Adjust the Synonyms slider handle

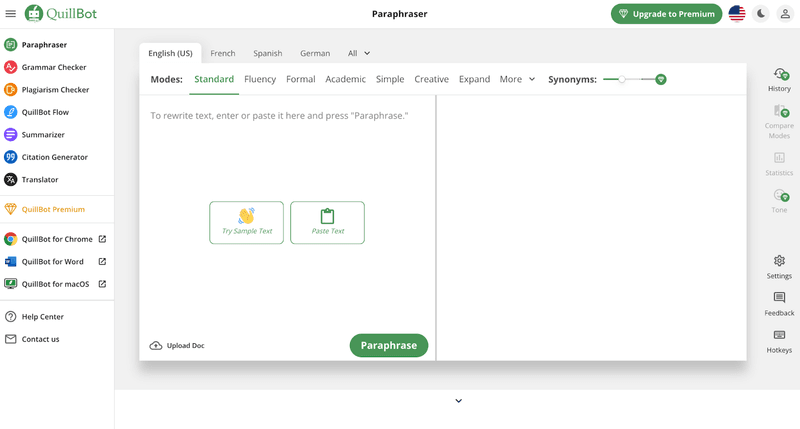tap(622, 79)
